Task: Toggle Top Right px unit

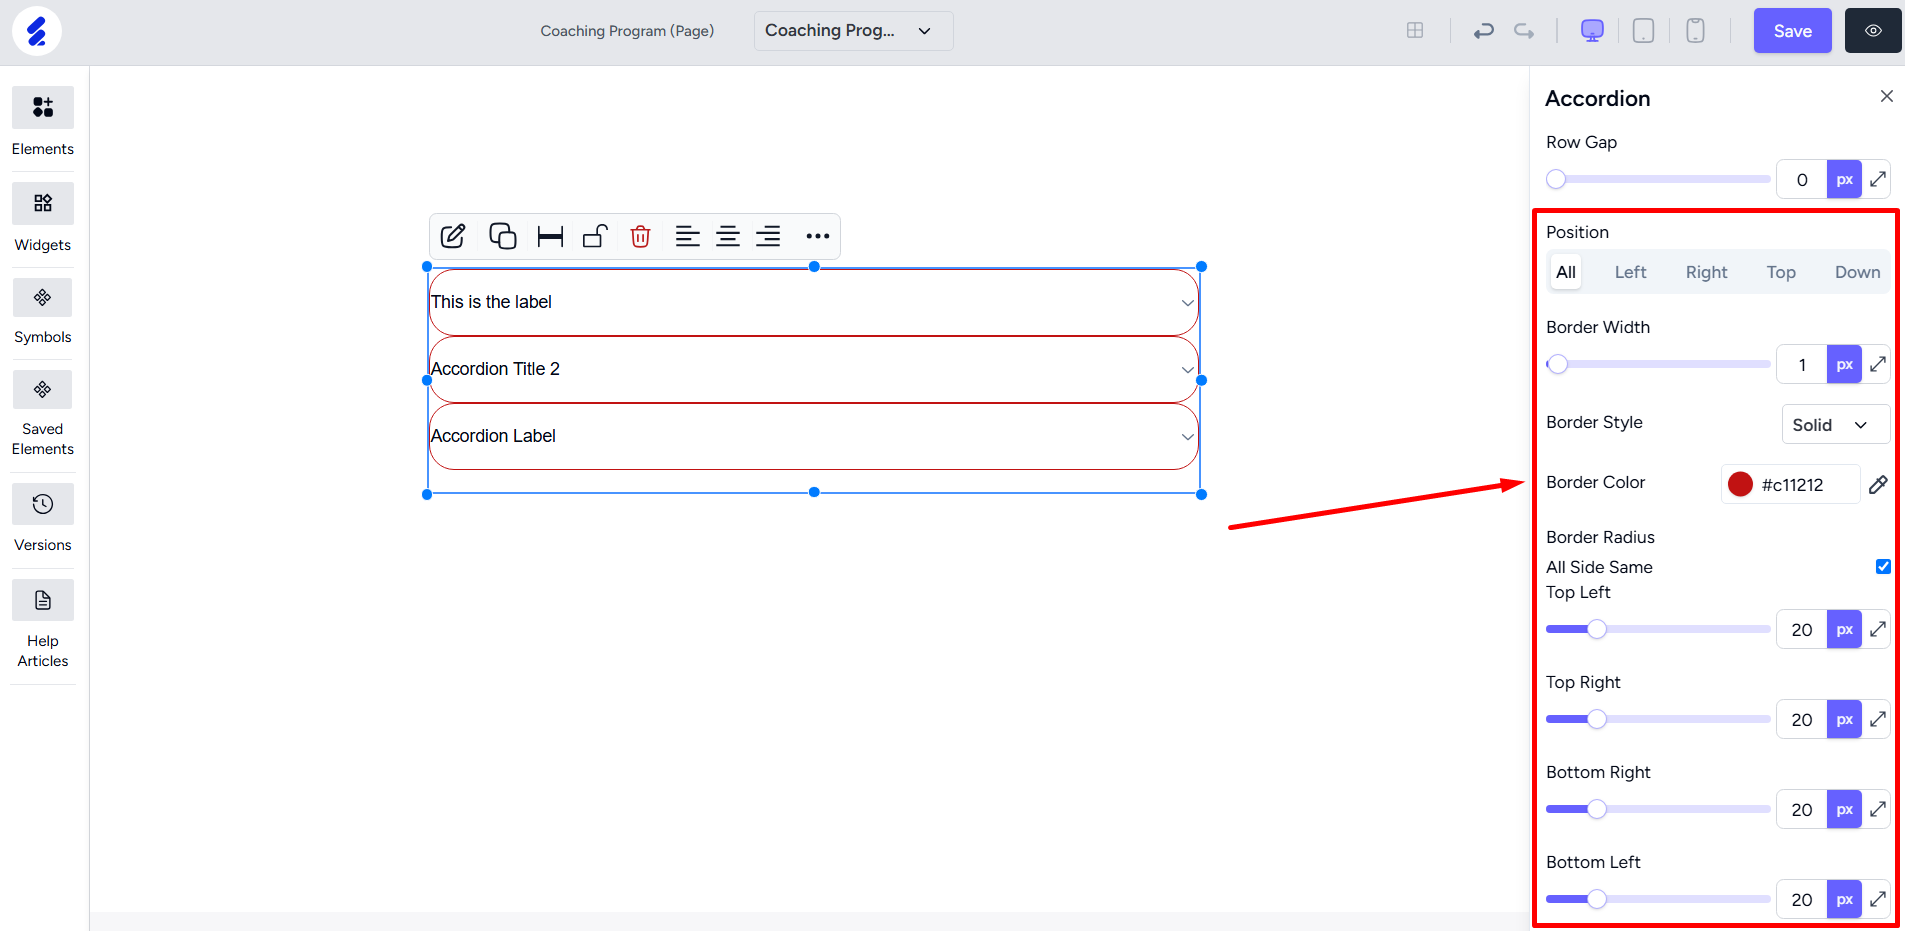Action: pos(1844,719)
